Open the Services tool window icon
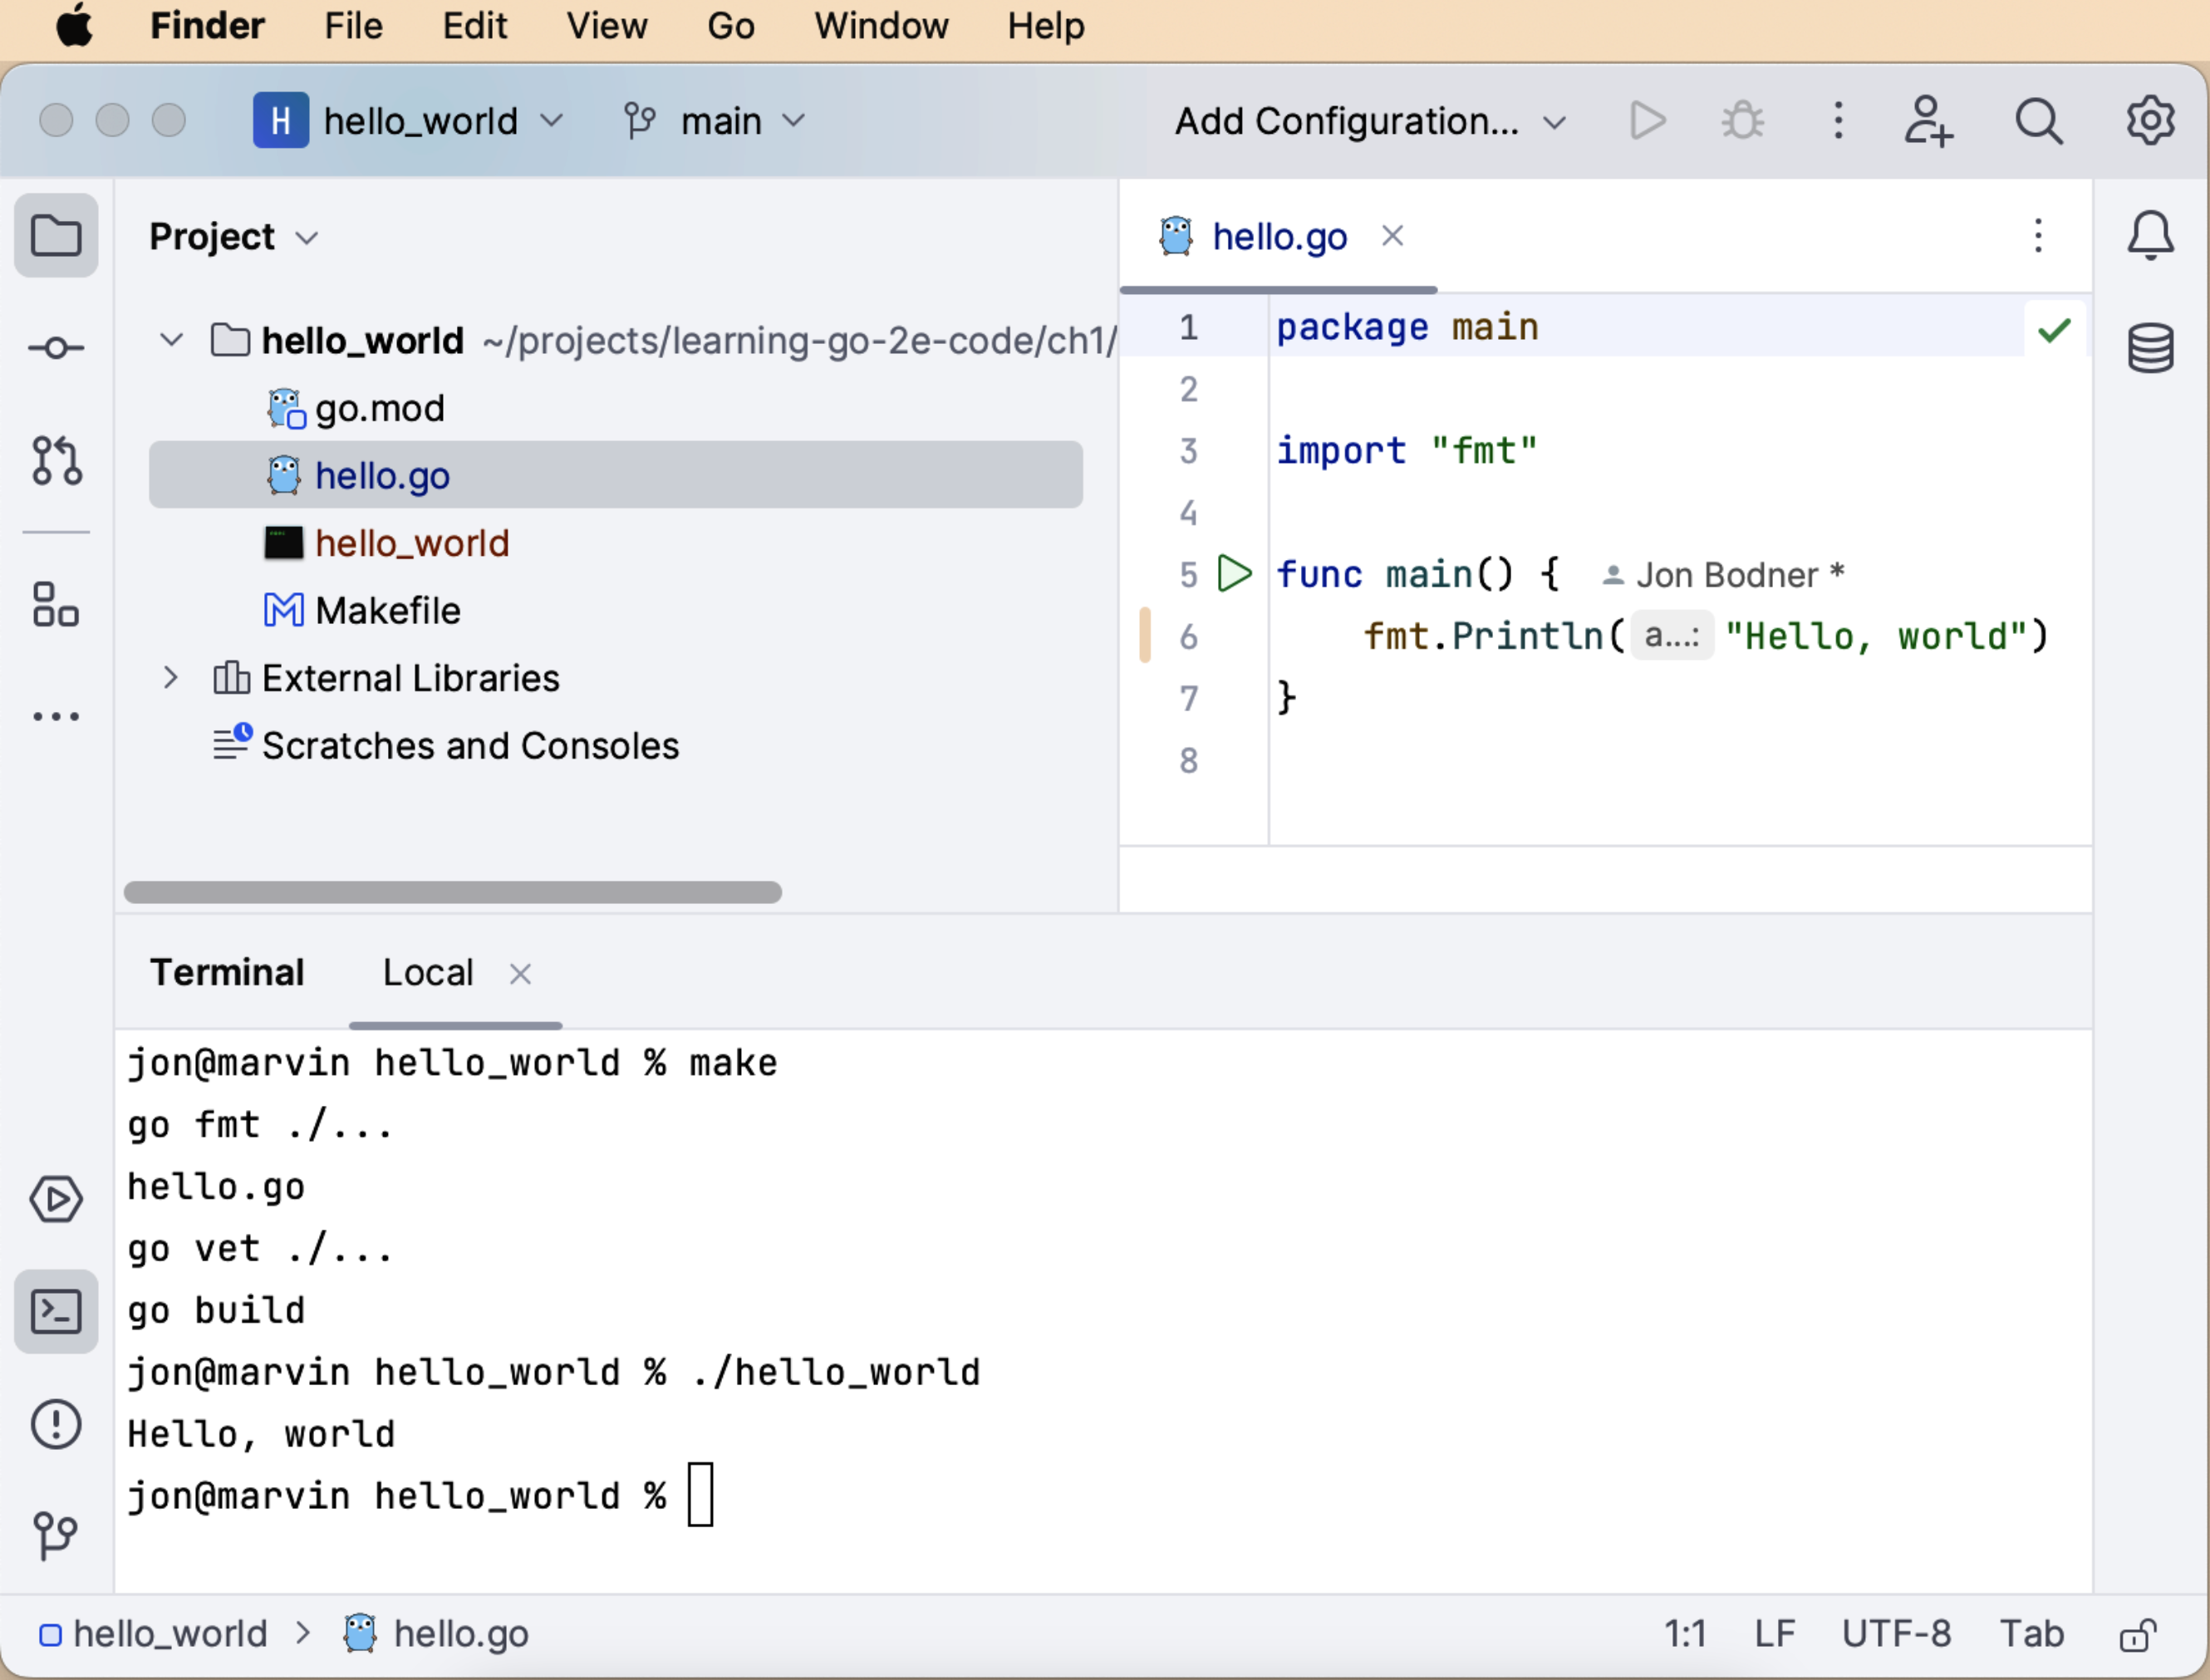The height and width of the screenshot is (1680, 2210). [56, 1199]
